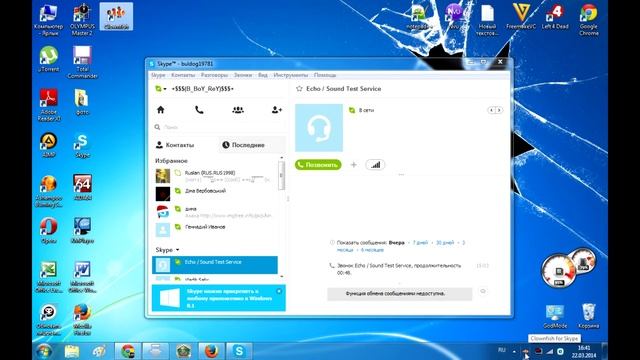Click scroll down arrow of contact list

tap(281, 277)
